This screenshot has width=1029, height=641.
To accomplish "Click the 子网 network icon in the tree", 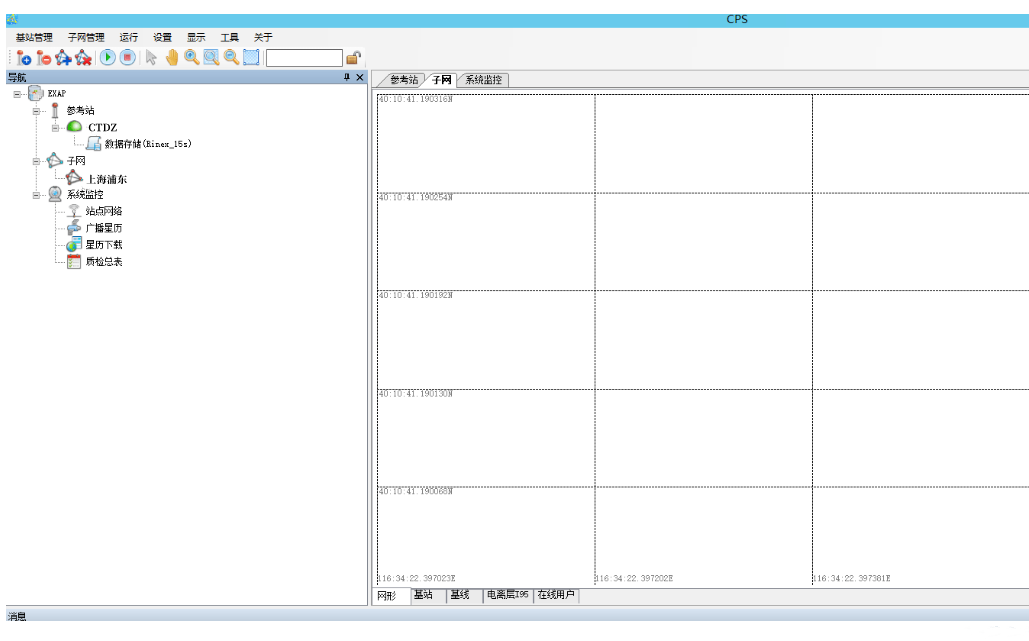I will [55, 161].
